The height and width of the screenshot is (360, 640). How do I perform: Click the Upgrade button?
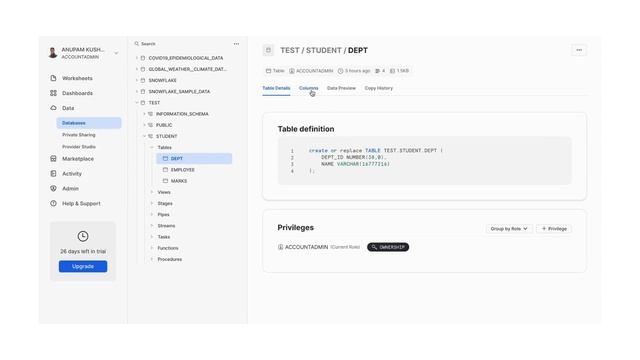pyautogui.click(x=83, y=266)
